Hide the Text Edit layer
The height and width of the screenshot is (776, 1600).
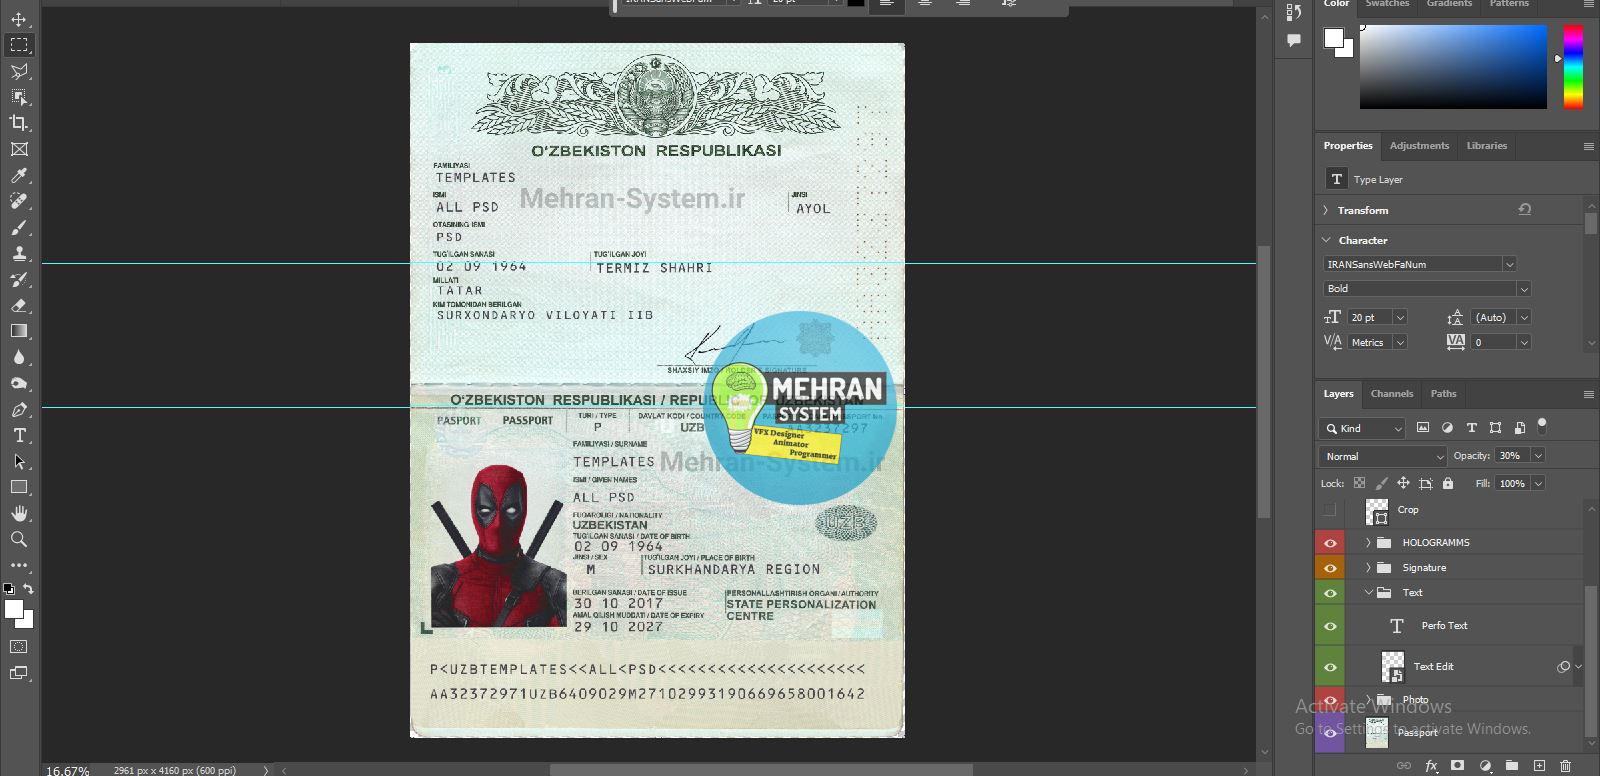coord(1330,667)
